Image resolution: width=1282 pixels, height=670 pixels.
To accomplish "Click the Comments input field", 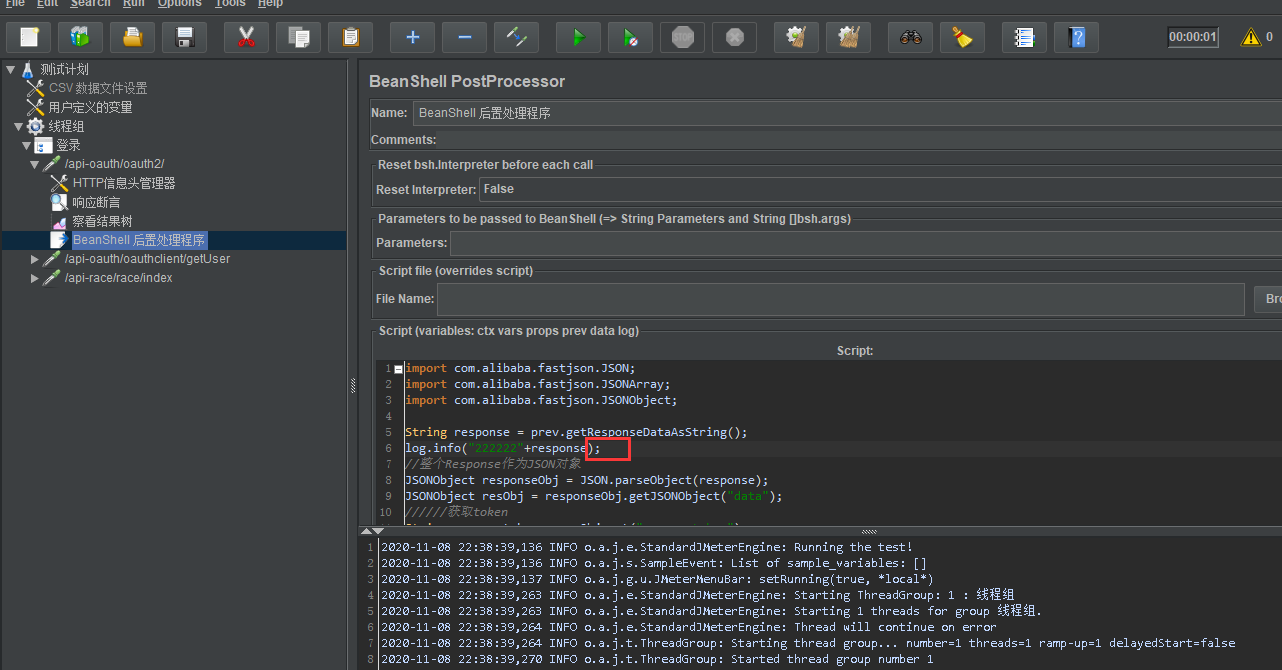I will click(x=860, y=140).
